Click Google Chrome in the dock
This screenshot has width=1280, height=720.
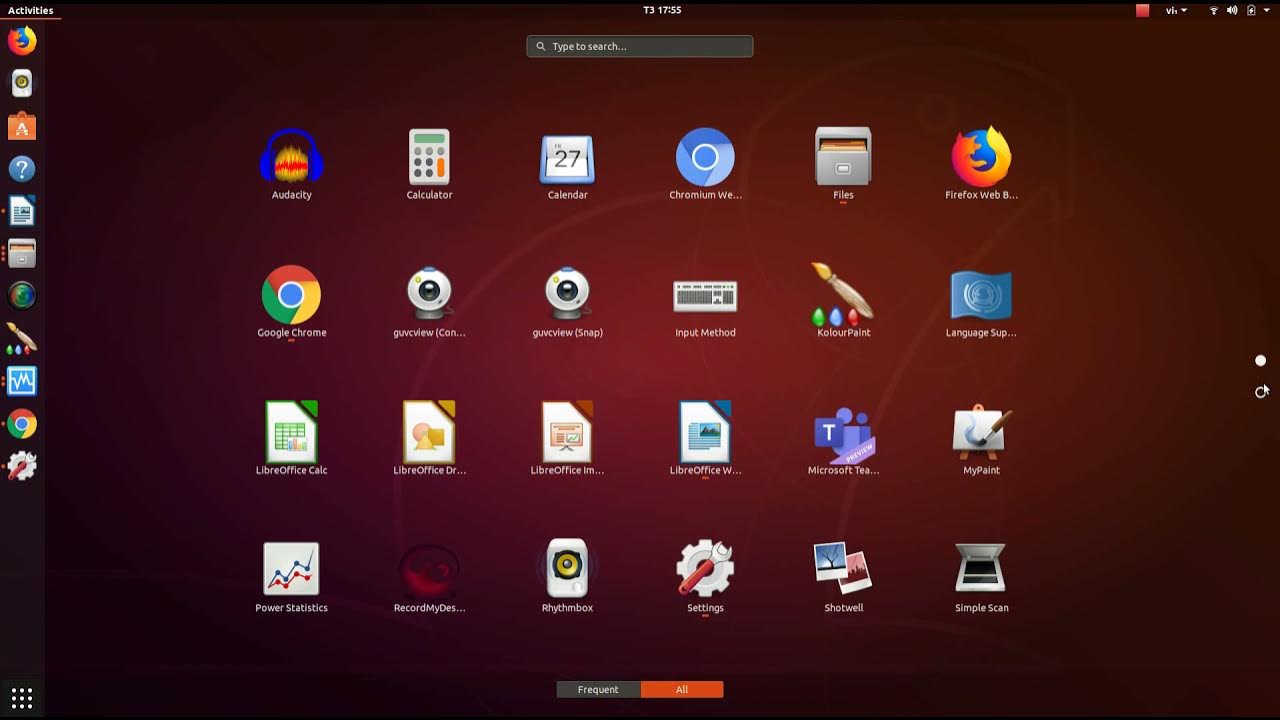coord(22,424)
